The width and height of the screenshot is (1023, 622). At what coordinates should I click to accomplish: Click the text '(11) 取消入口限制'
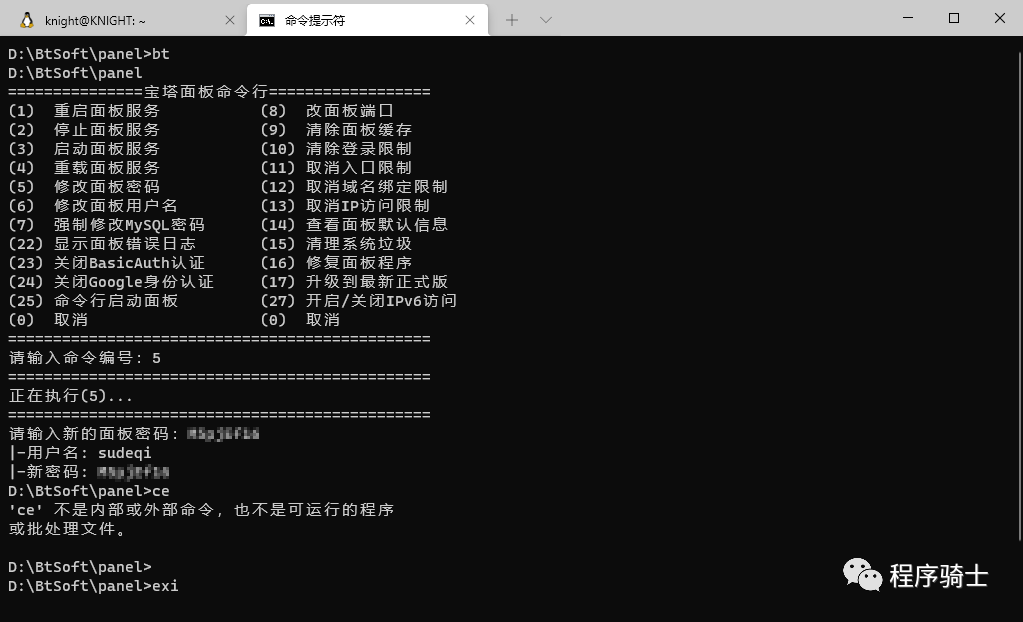[x=336, y=168]
